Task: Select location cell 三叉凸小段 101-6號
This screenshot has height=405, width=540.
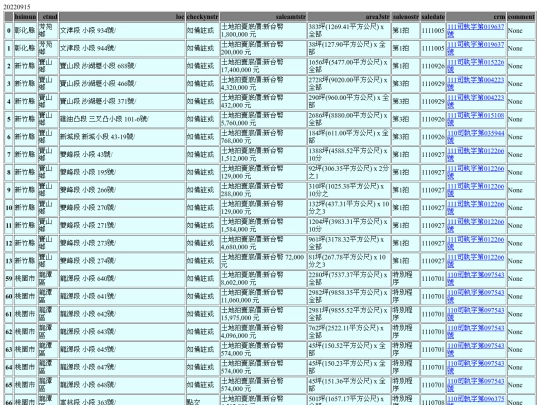Action: (x=122, y=119)
